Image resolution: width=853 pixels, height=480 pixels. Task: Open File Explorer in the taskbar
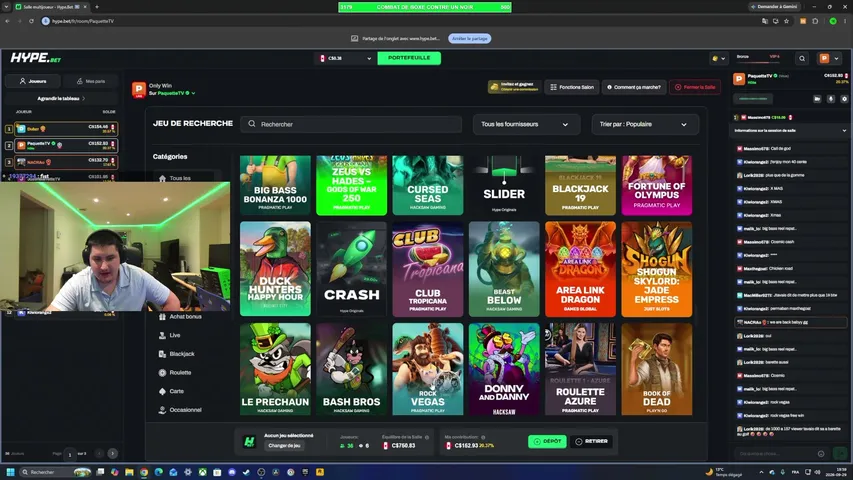pyautogui.click(x=129, y=472)
